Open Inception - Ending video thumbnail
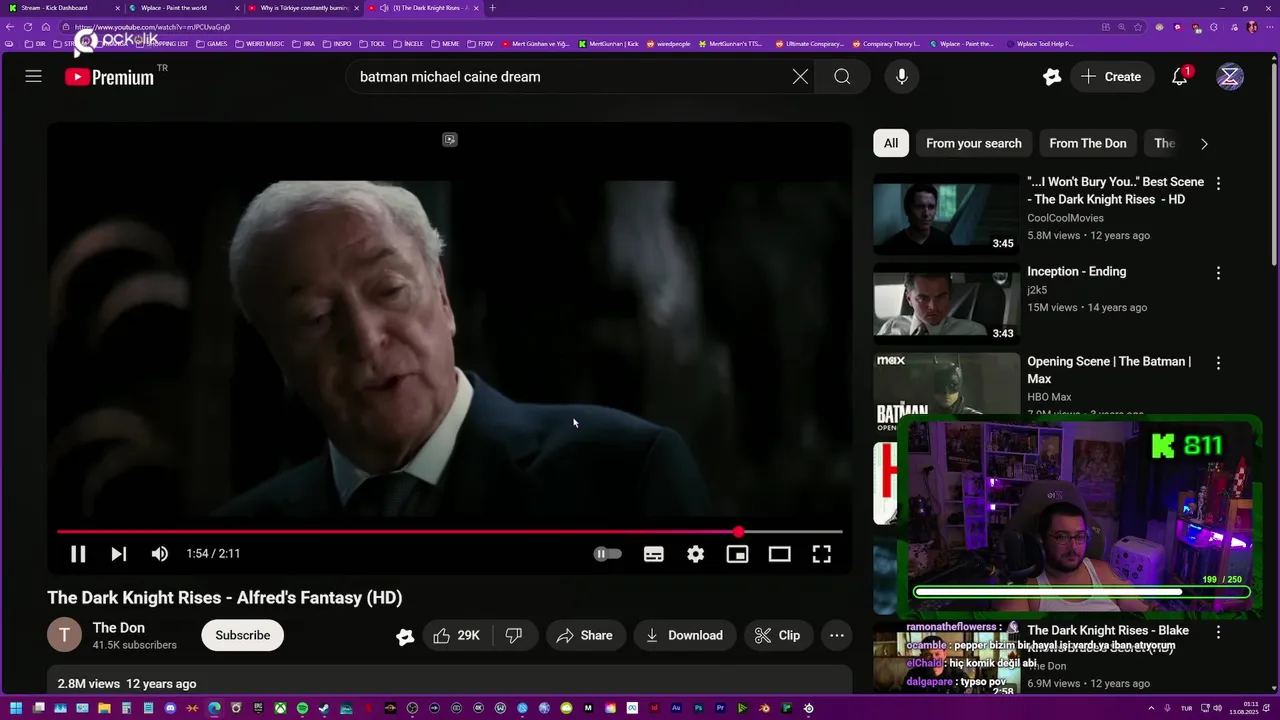This screenshot has width=1280, height=720. (x=946, y=304)
